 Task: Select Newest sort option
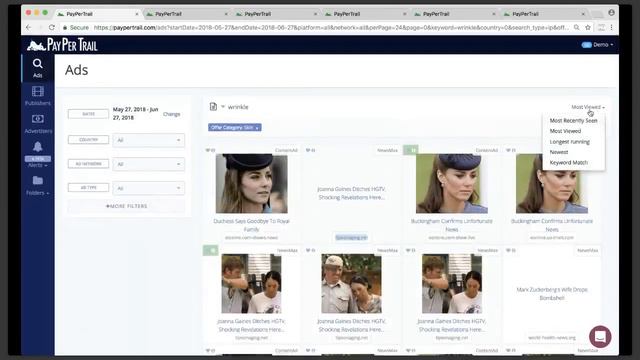(x=559, y=152)
